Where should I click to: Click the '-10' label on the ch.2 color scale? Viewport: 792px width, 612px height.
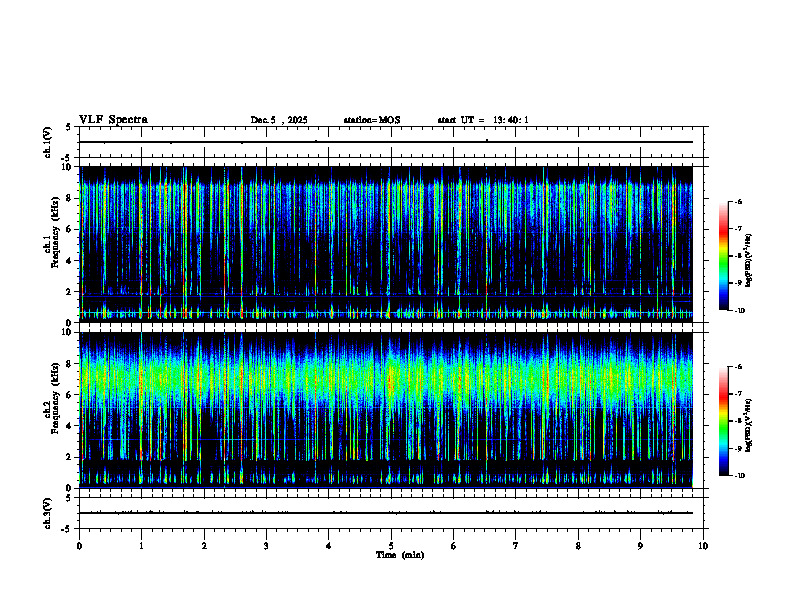739,476
